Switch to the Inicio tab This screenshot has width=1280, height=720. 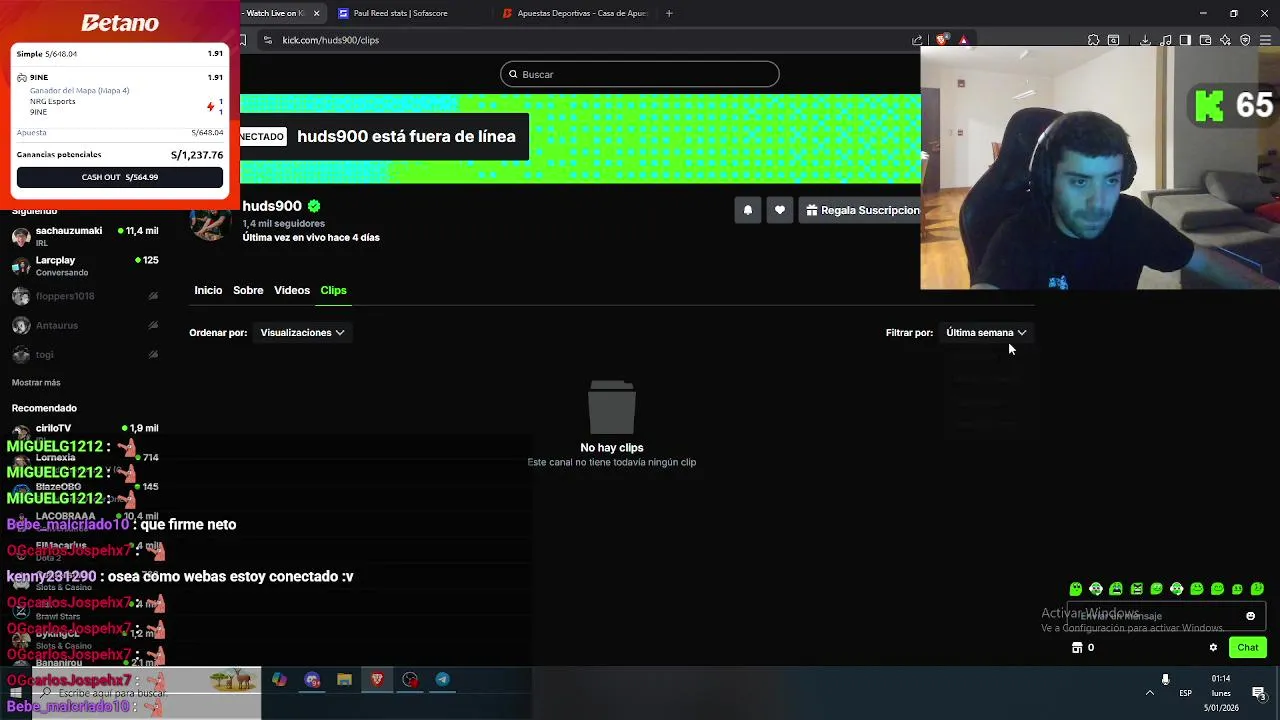pos(208,290)
